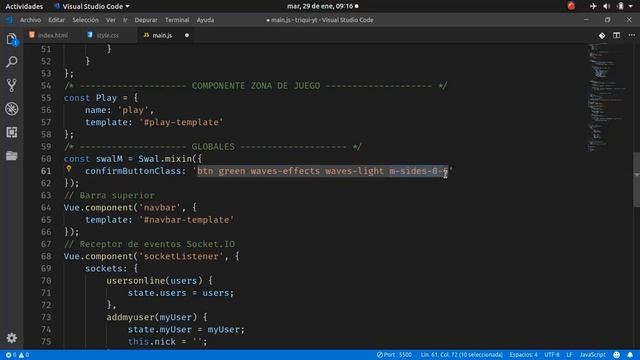This screenshot has width=640, height=360.
Task: Click the '// Barra superior' comment
Action: click(x=109, y=195)
